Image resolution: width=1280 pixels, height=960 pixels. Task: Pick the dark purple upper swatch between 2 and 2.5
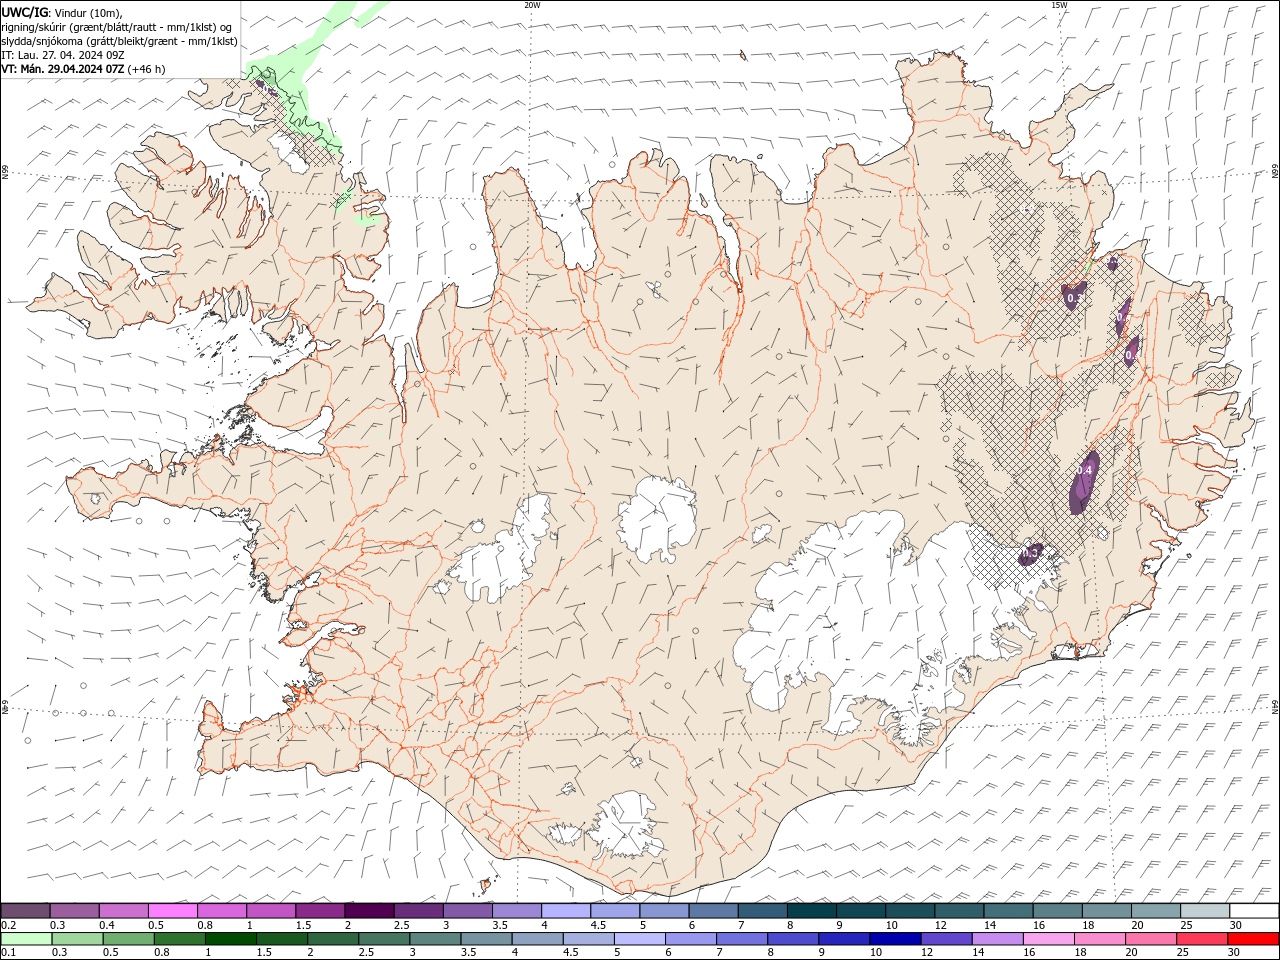pyautogui.click(x=369, y=910)
